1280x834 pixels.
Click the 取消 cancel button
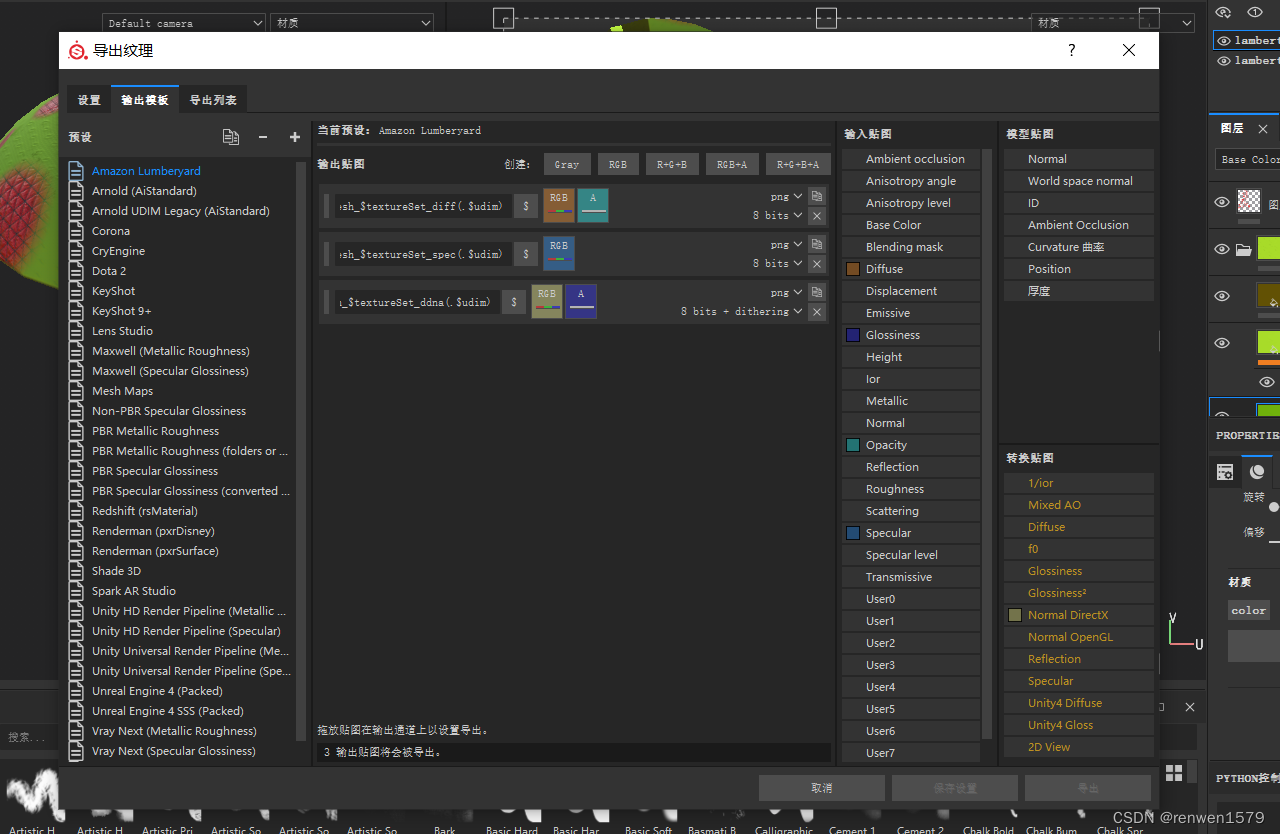point(822,788)
